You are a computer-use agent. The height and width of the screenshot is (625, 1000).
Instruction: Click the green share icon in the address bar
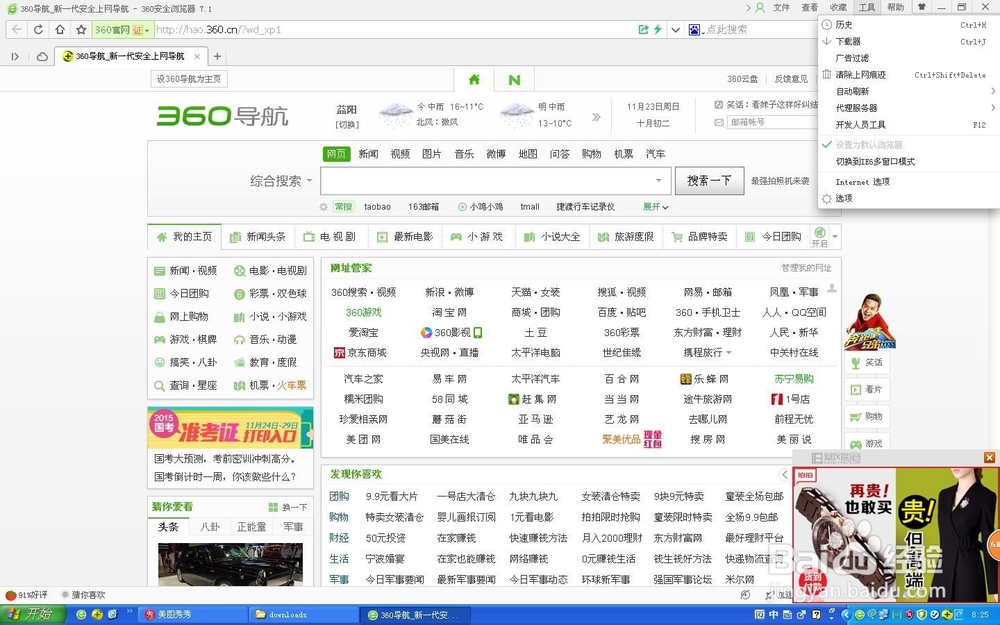click(643, 29)
